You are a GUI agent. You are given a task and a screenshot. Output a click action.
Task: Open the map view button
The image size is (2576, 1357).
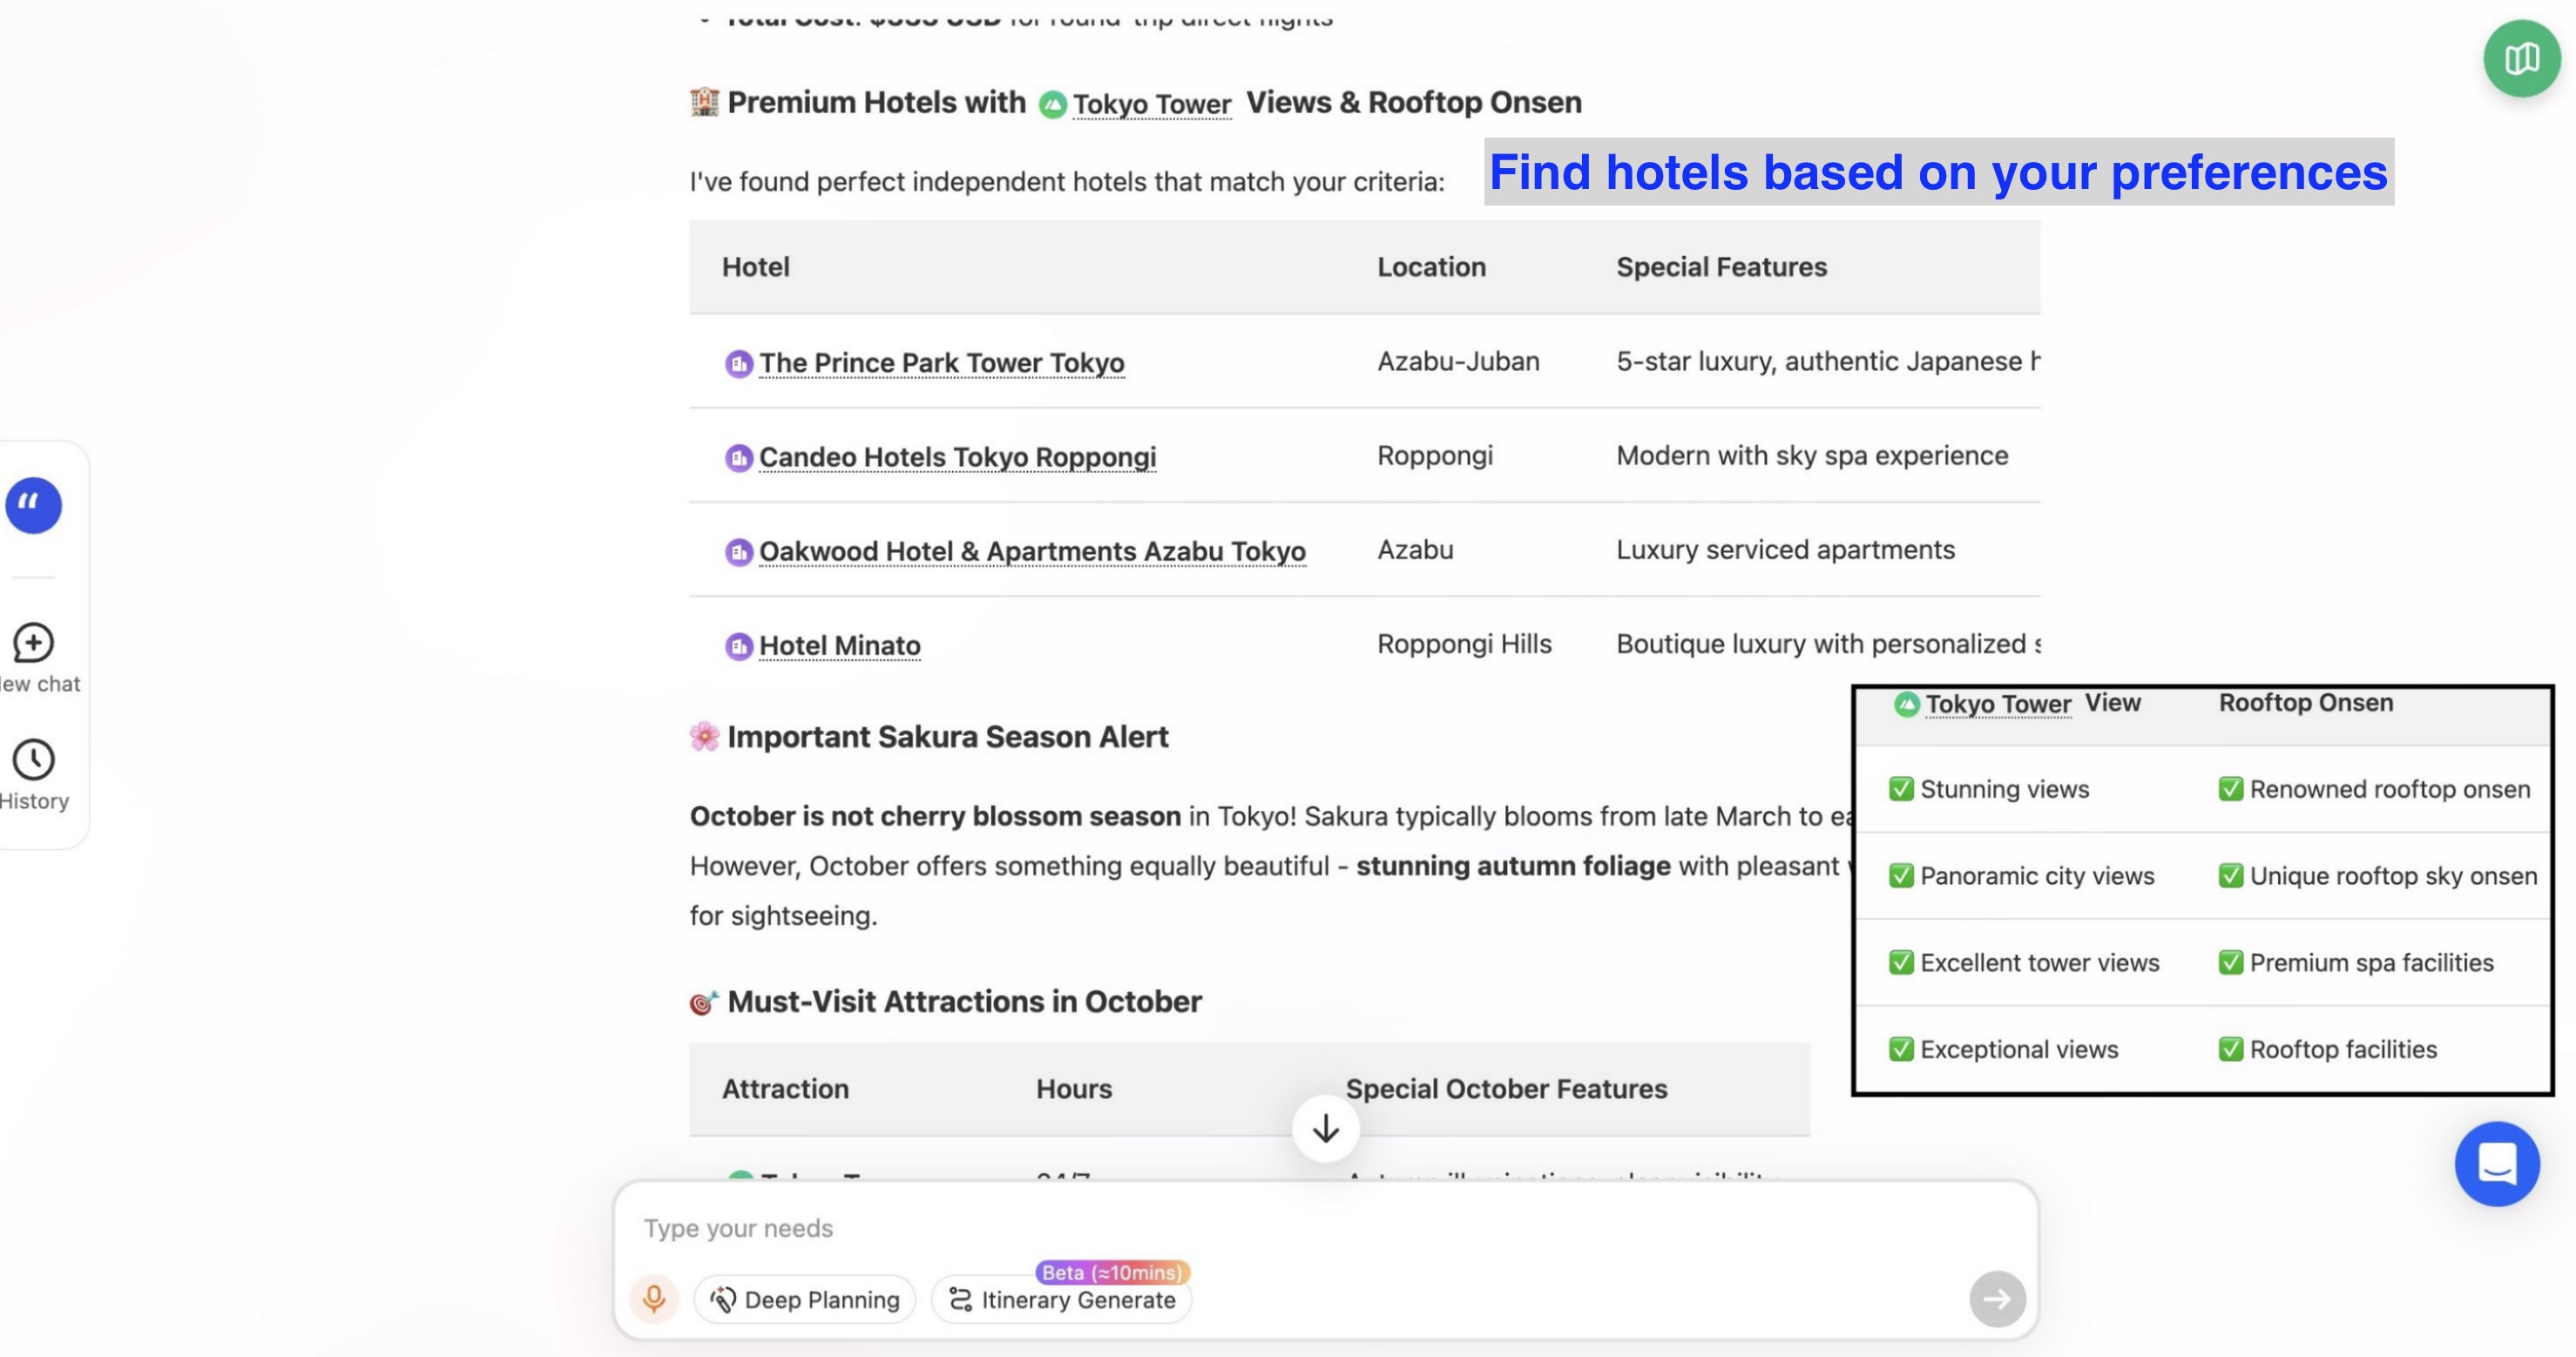pos(2521,58)
